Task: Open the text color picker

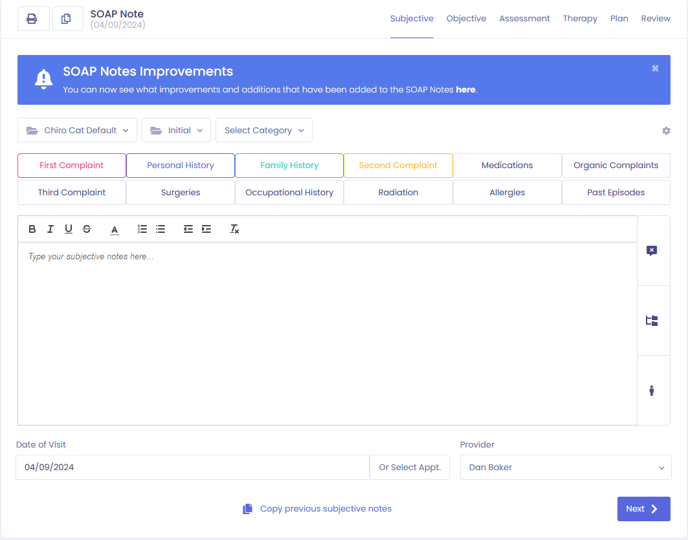Action: click(x=115, y=229)
